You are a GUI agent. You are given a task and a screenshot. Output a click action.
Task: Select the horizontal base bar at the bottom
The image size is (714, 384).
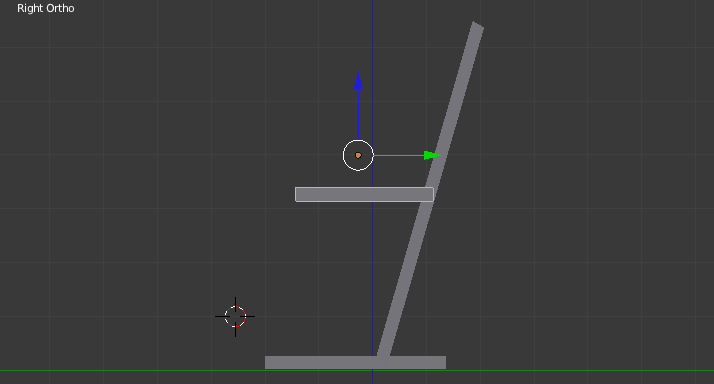[x=355, y=363]
